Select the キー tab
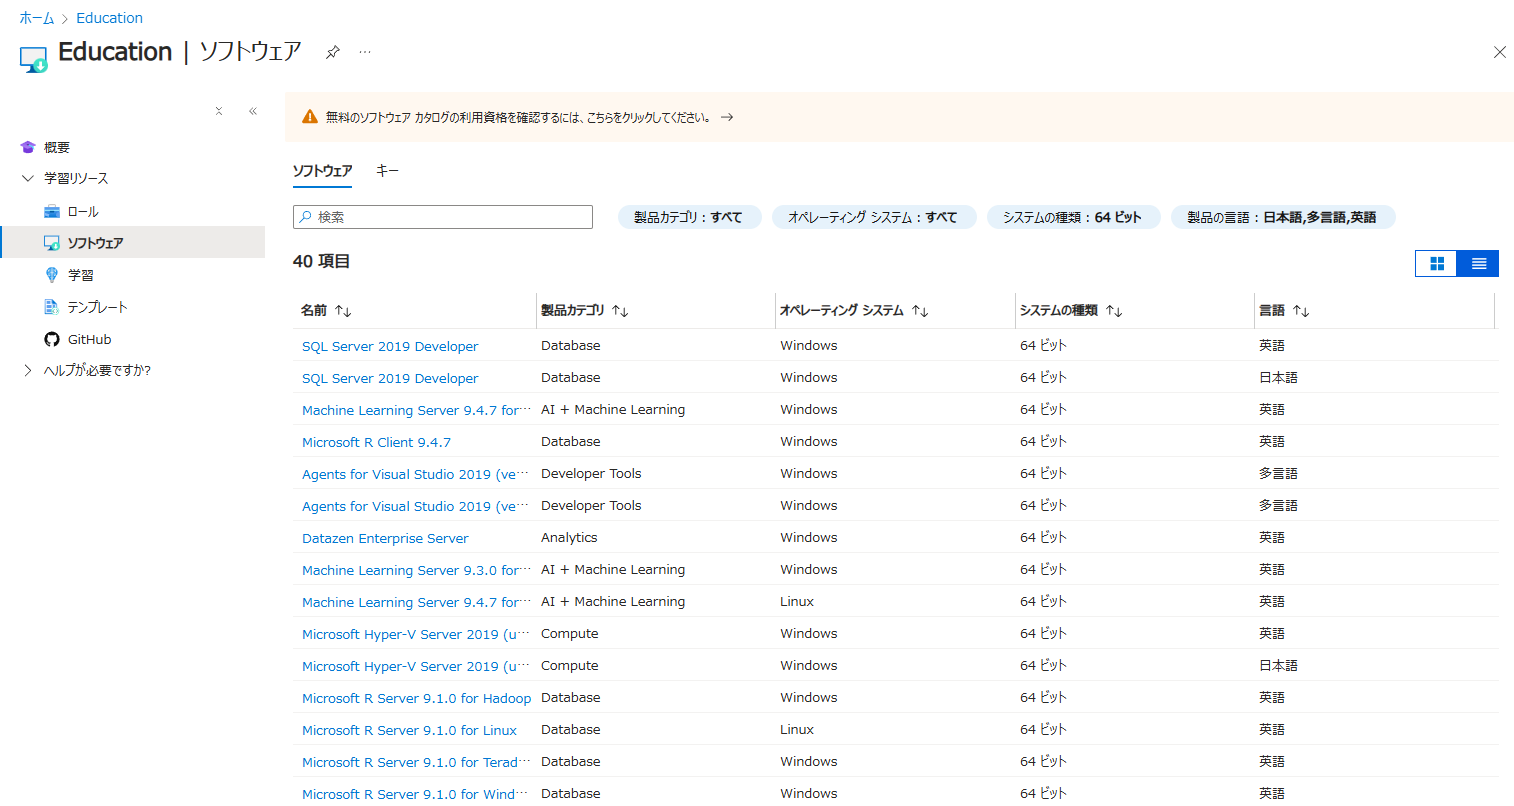Viewport: 1514px width, 806px height. point(387,171)
